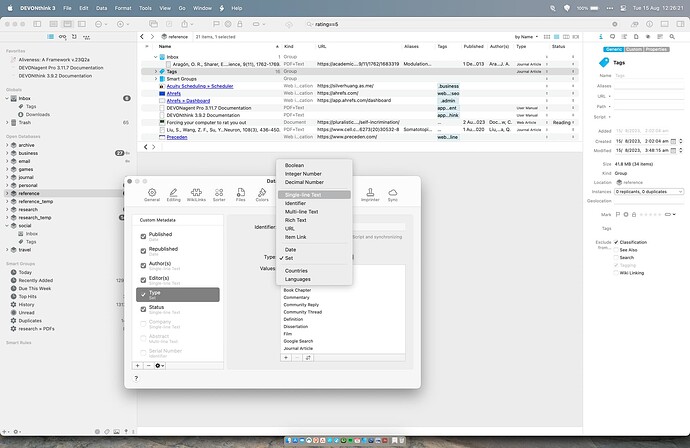Image resolution: width=690 pixels, height=448 pixels.
Task: Click the flag icon in Mark row
Action: pyautogui.click(x=617, y=214)
